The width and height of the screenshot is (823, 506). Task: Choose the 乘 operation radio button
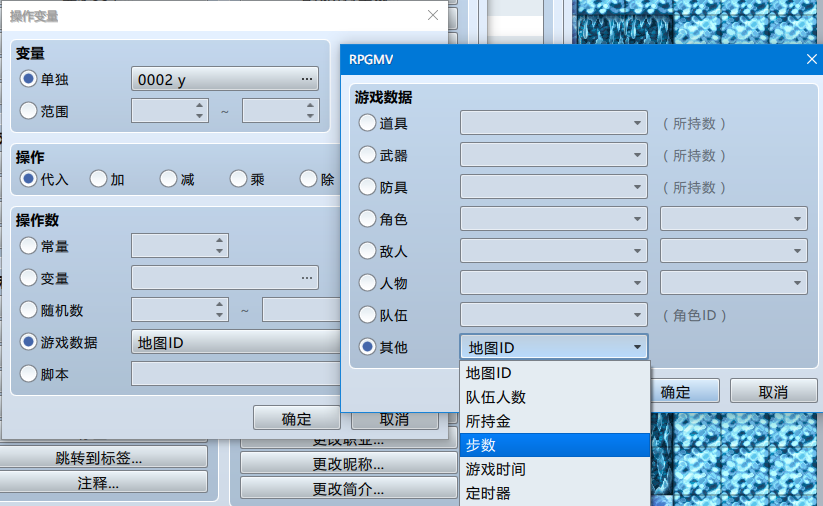(x=238, y=179)
